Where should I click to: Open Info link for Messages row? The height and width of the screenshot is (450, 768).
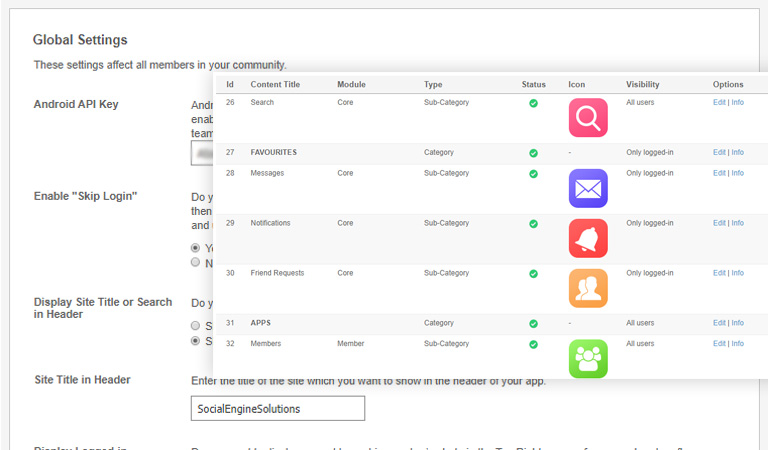pos(737,173)
